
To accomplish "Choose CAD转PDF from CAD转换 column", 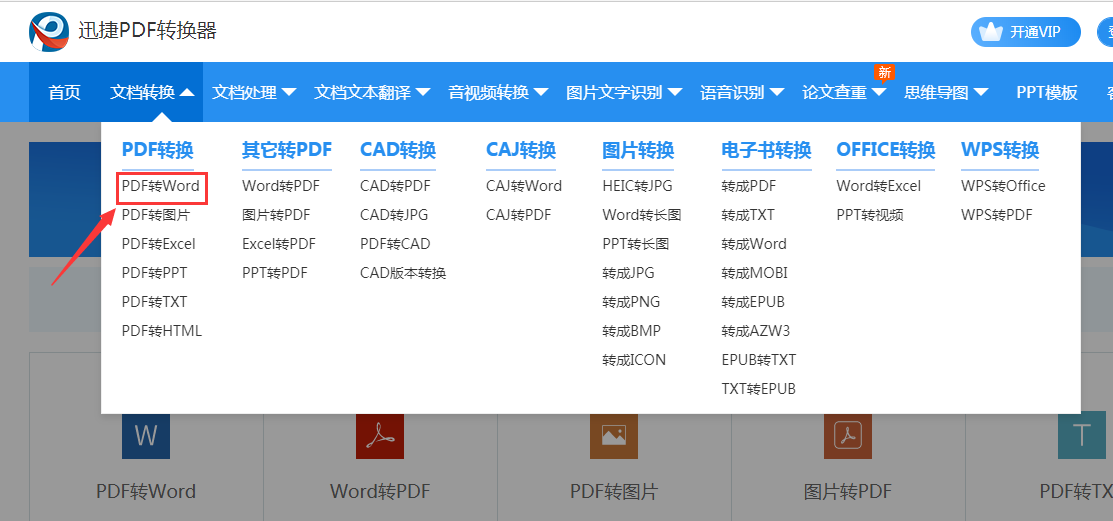I will coord(395,186).
